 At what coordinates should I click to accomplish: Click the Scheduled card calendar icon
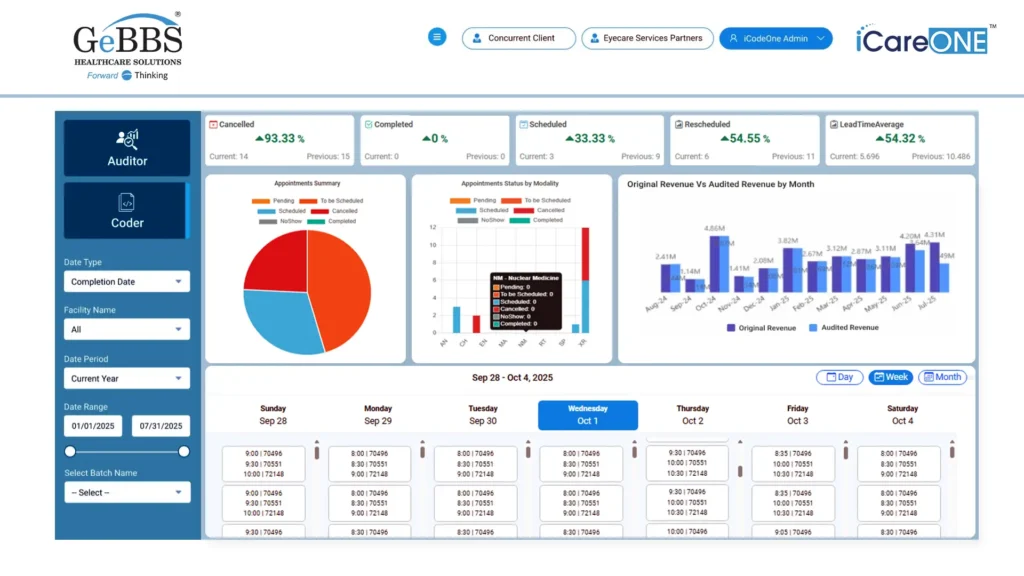pos(523,125)
